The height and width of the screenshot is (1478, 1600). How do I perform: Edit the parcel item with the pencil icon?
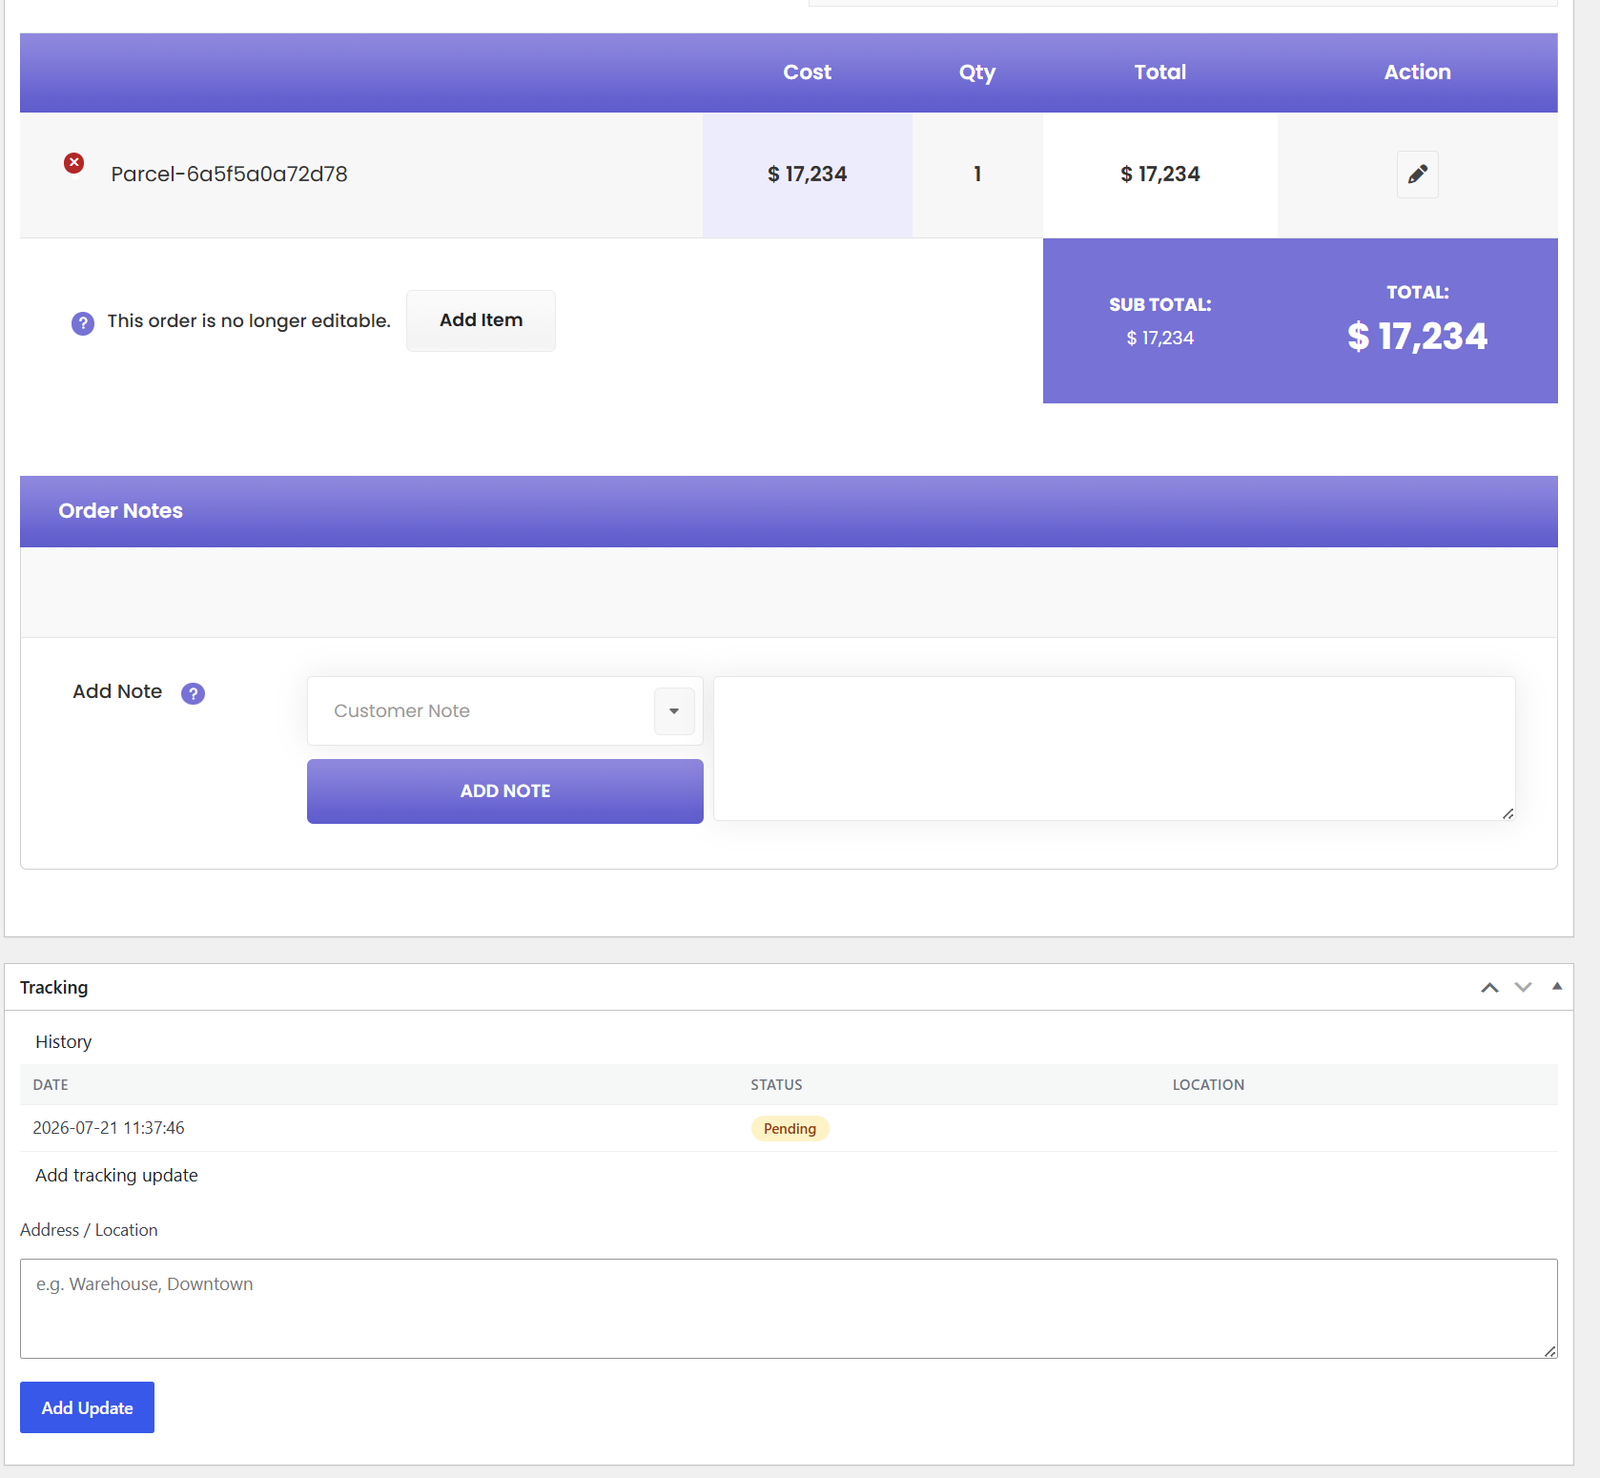click(x=1417, y=174)
